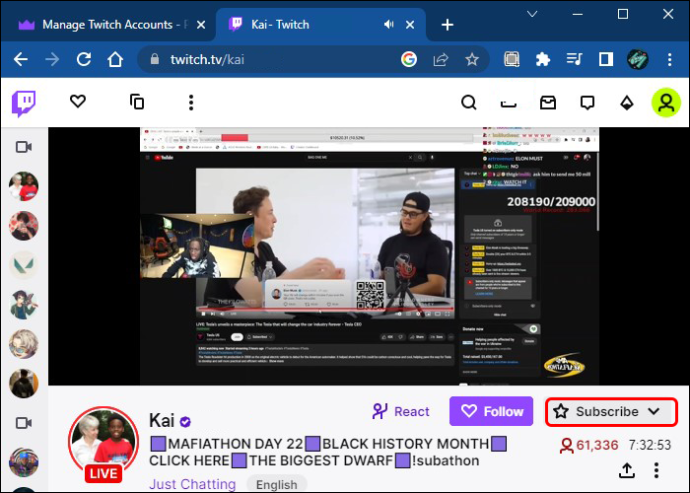Click the Twitch search magnifier icon
Screen dimensions: 690x493
469,103
